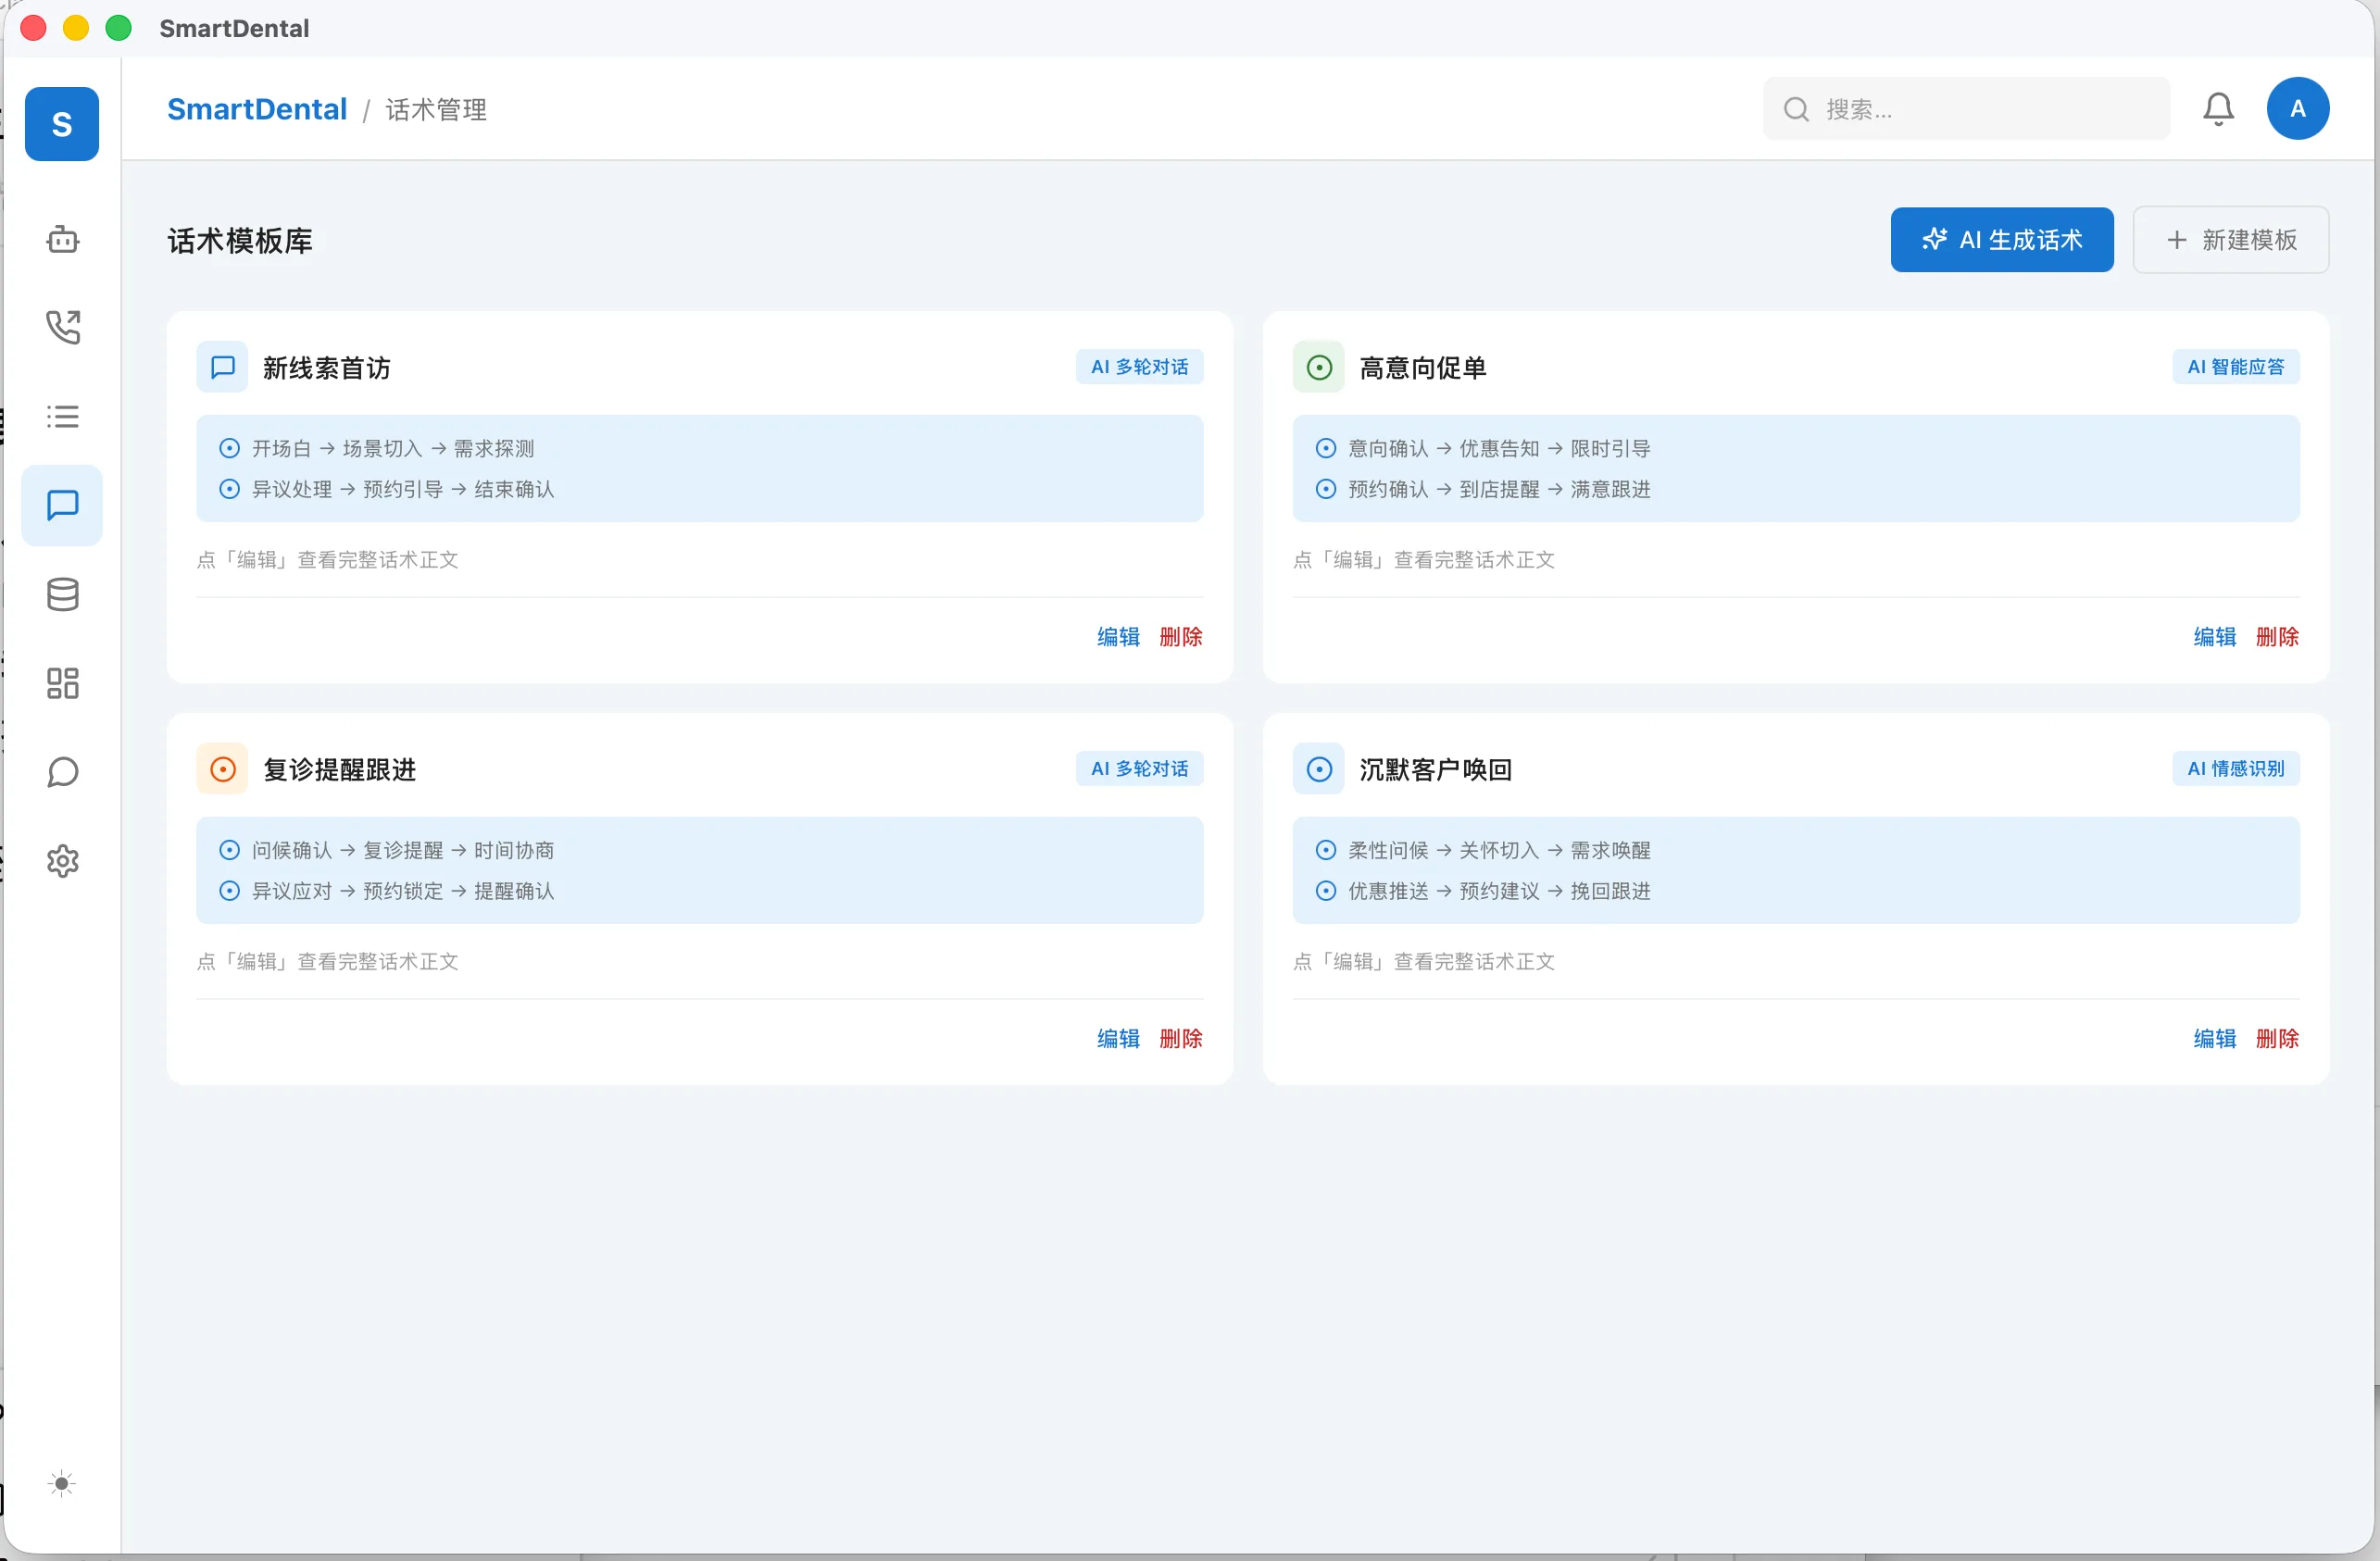Click the 复诊提醒跟进 card orange target icon
Image resolution: width=2380 pixels, height=1561 pixels.
click(x=222, y=769)
